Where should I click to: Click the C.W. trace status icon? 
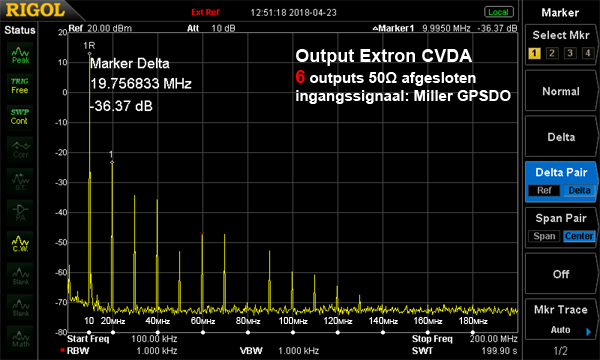tap(20, 244)
